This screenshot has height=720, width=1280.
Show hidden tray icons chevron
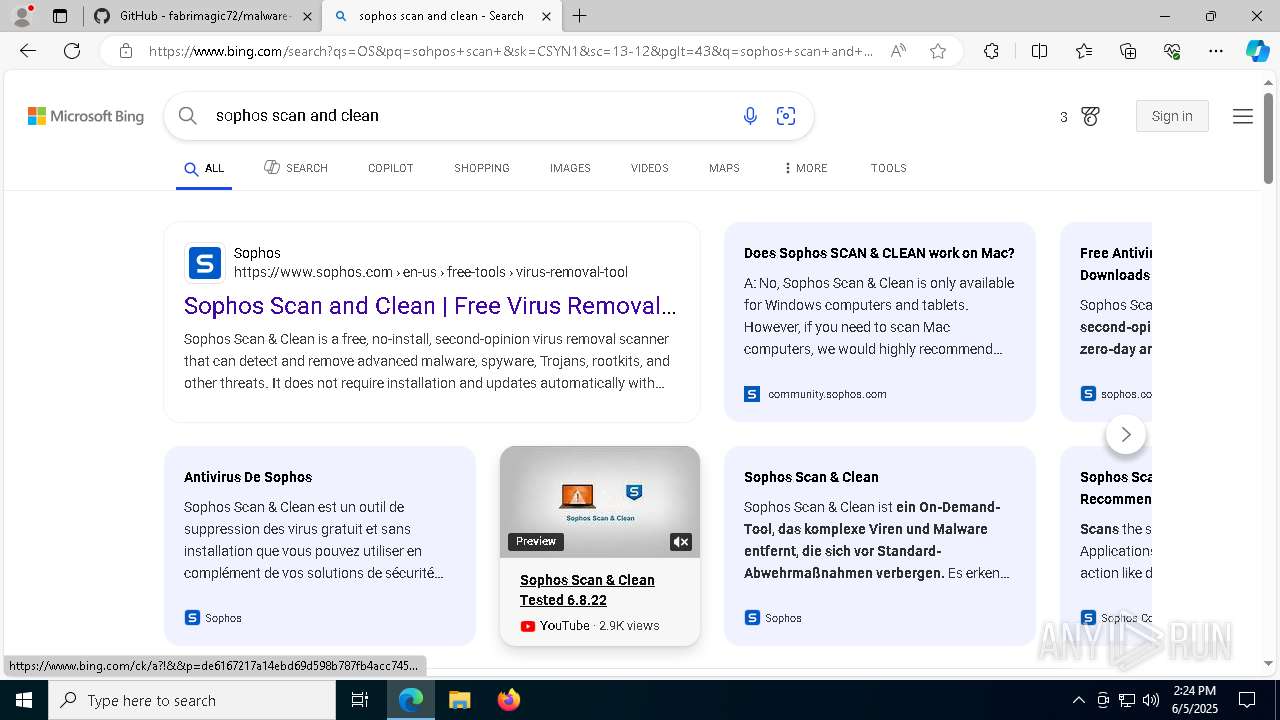(x=1078, y=700)
